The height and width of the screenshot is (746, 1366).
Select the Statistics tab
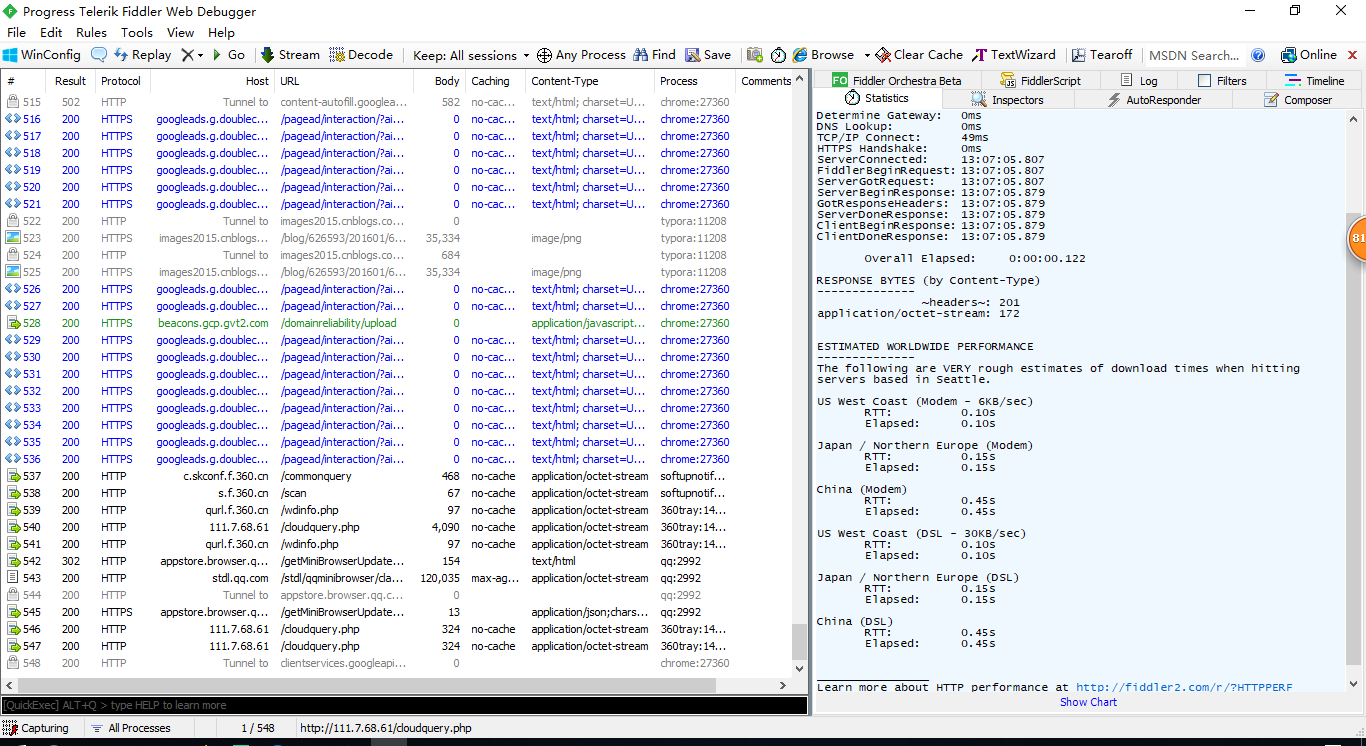click(x=877, y=99)
